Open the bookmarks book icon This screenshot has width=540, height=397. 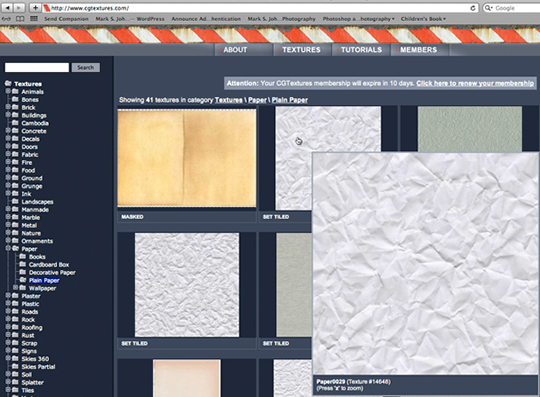[20, 19]
